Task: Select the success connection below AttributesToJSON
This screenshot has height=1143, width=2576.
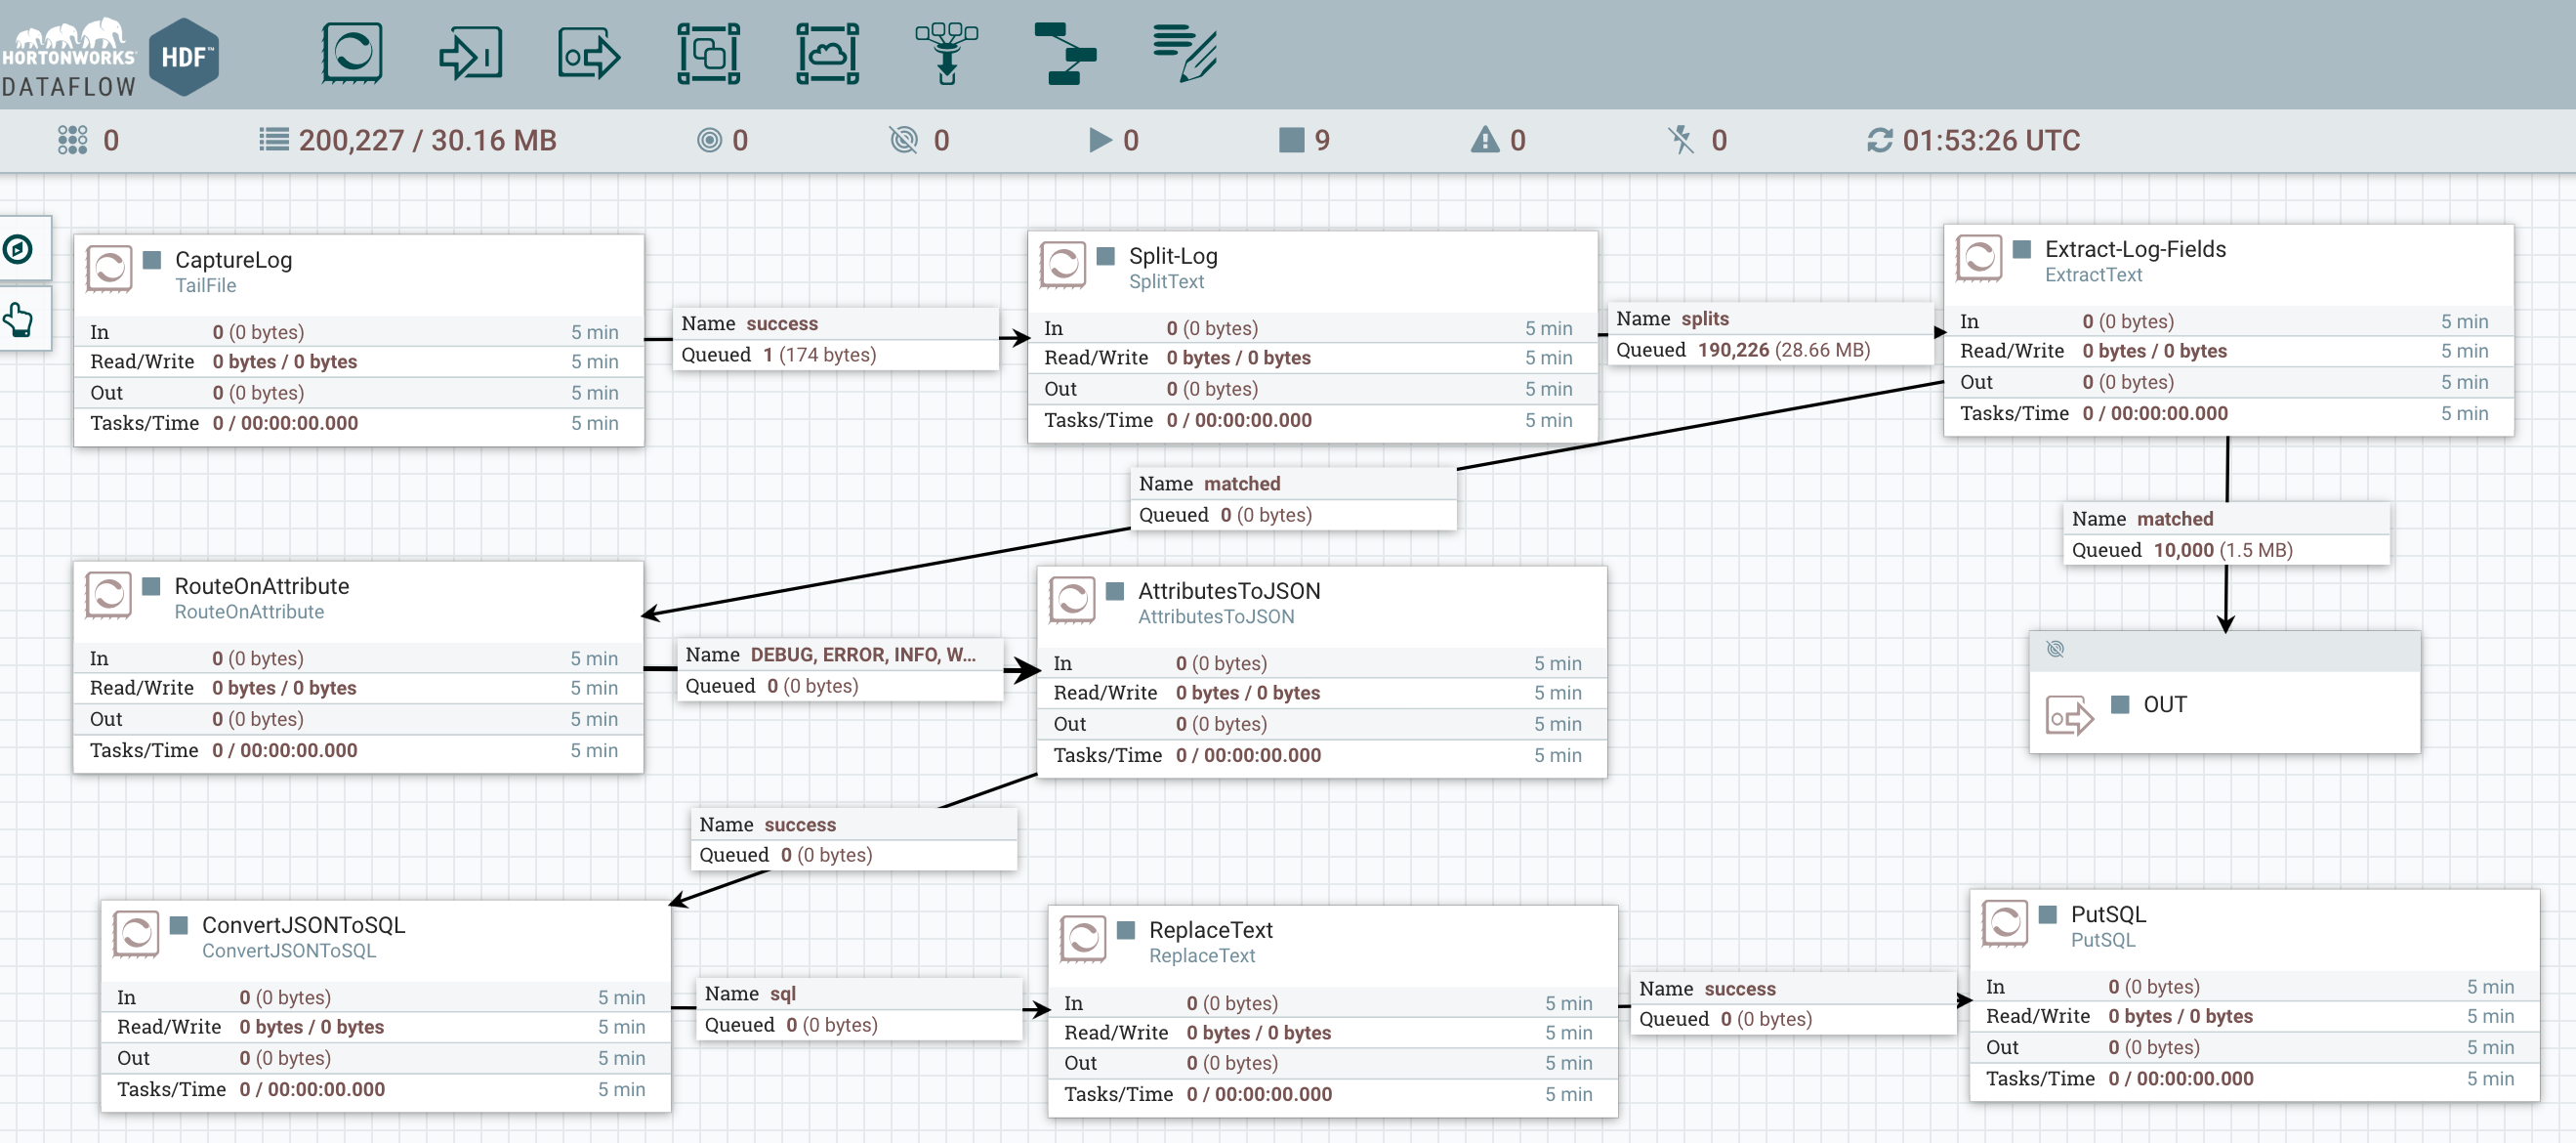Action: click(854, 839)
